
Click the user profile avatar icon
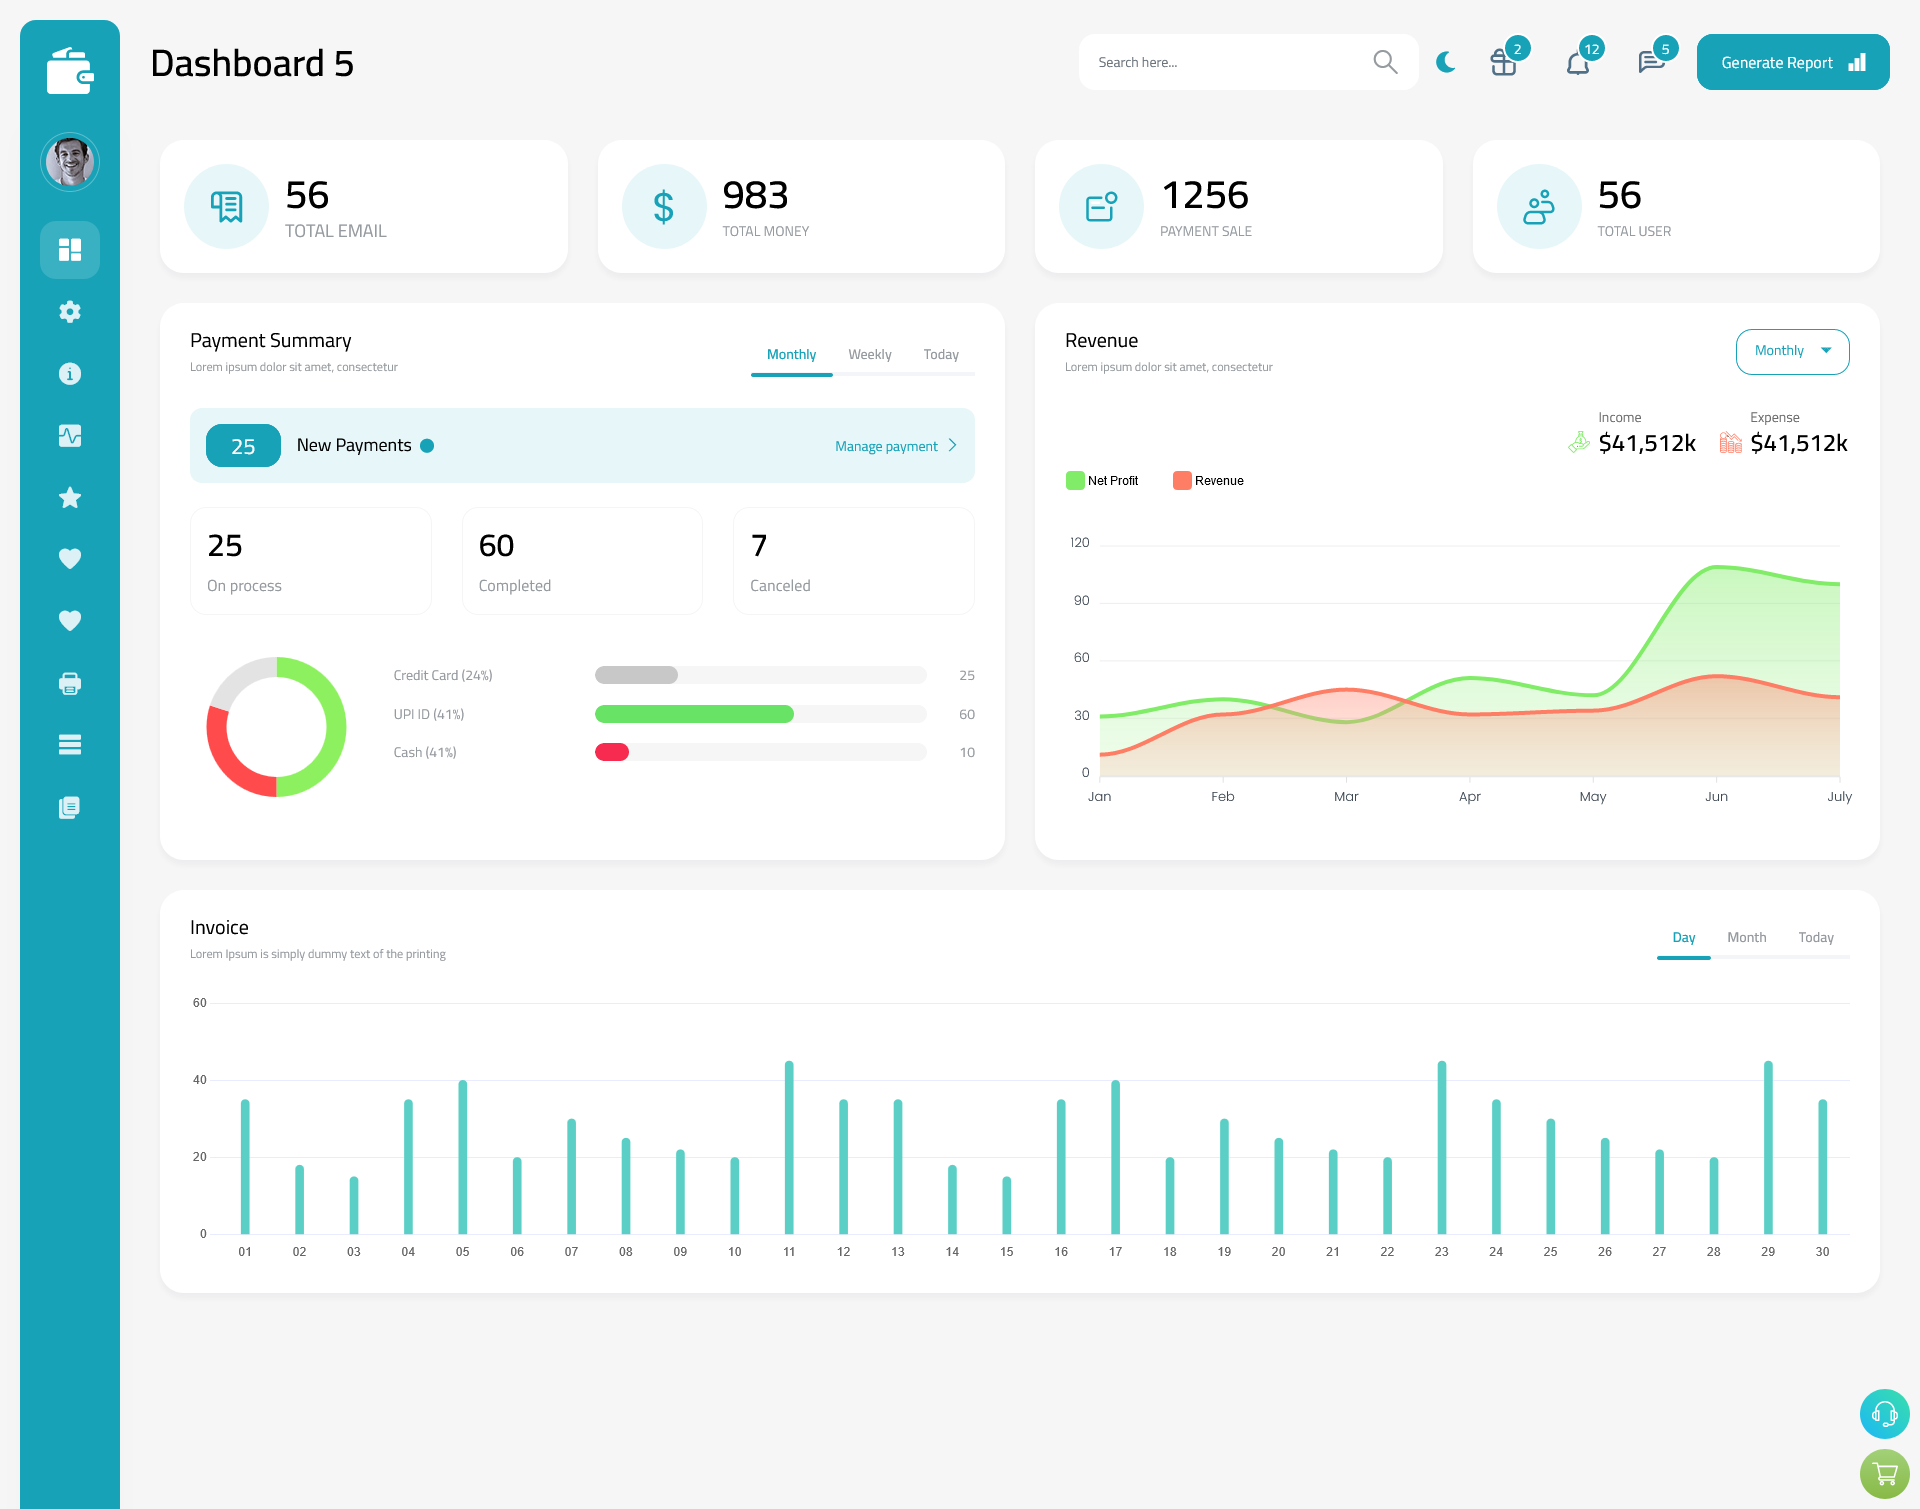[70, 162]
